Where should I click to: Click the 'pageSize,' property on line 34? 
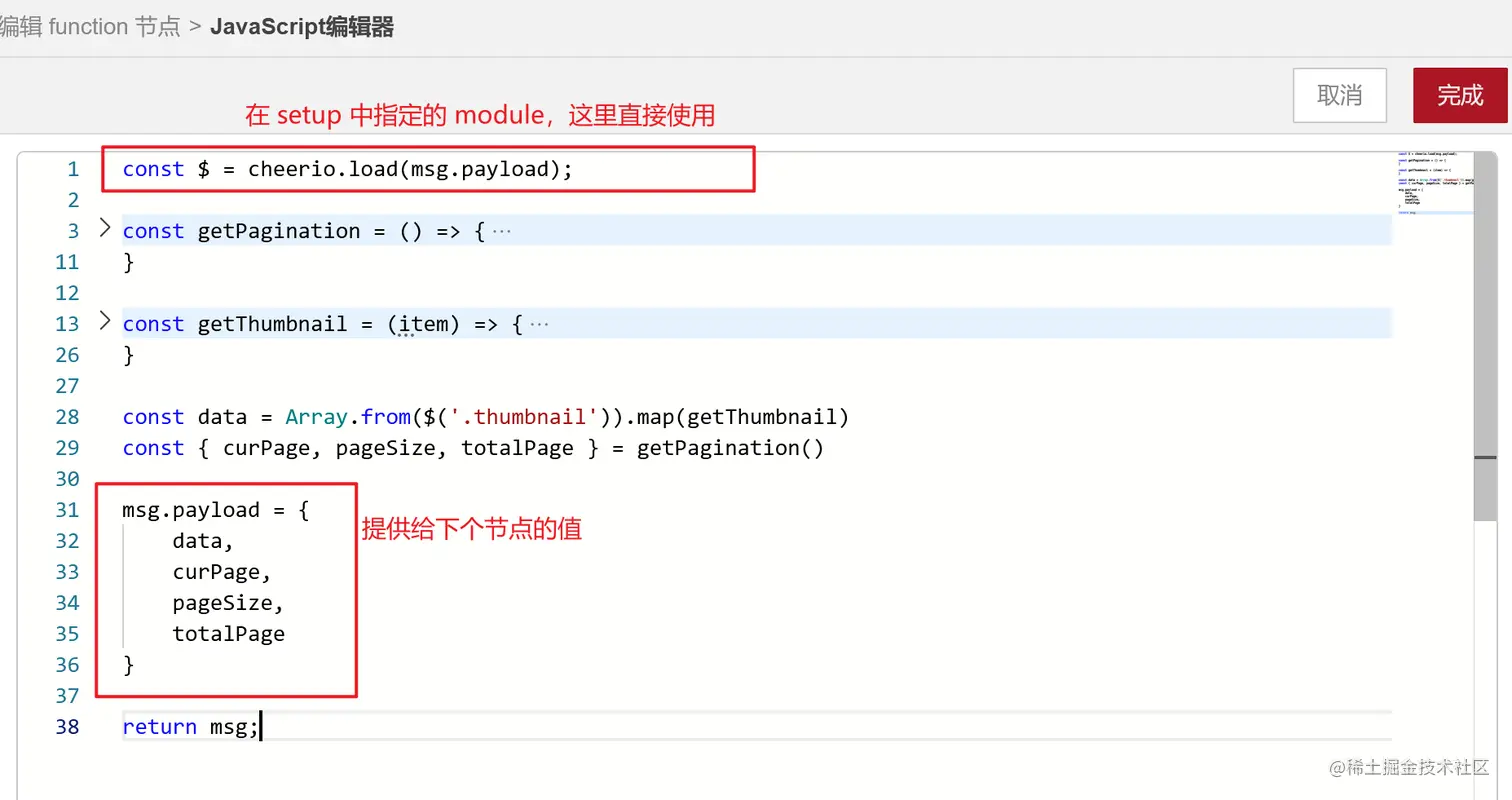(x=229, y=603)
